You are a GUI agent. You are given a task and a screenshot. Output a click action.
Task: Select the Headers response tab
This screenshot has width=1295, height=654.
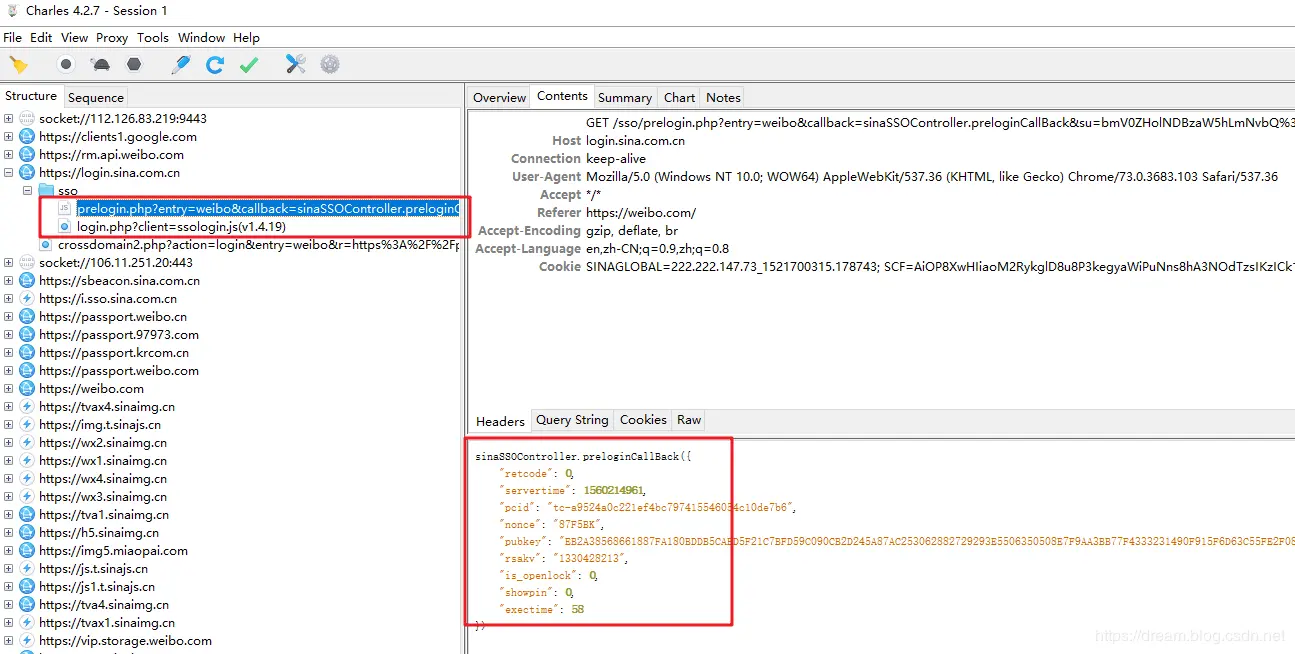click(x=500, y=421)
